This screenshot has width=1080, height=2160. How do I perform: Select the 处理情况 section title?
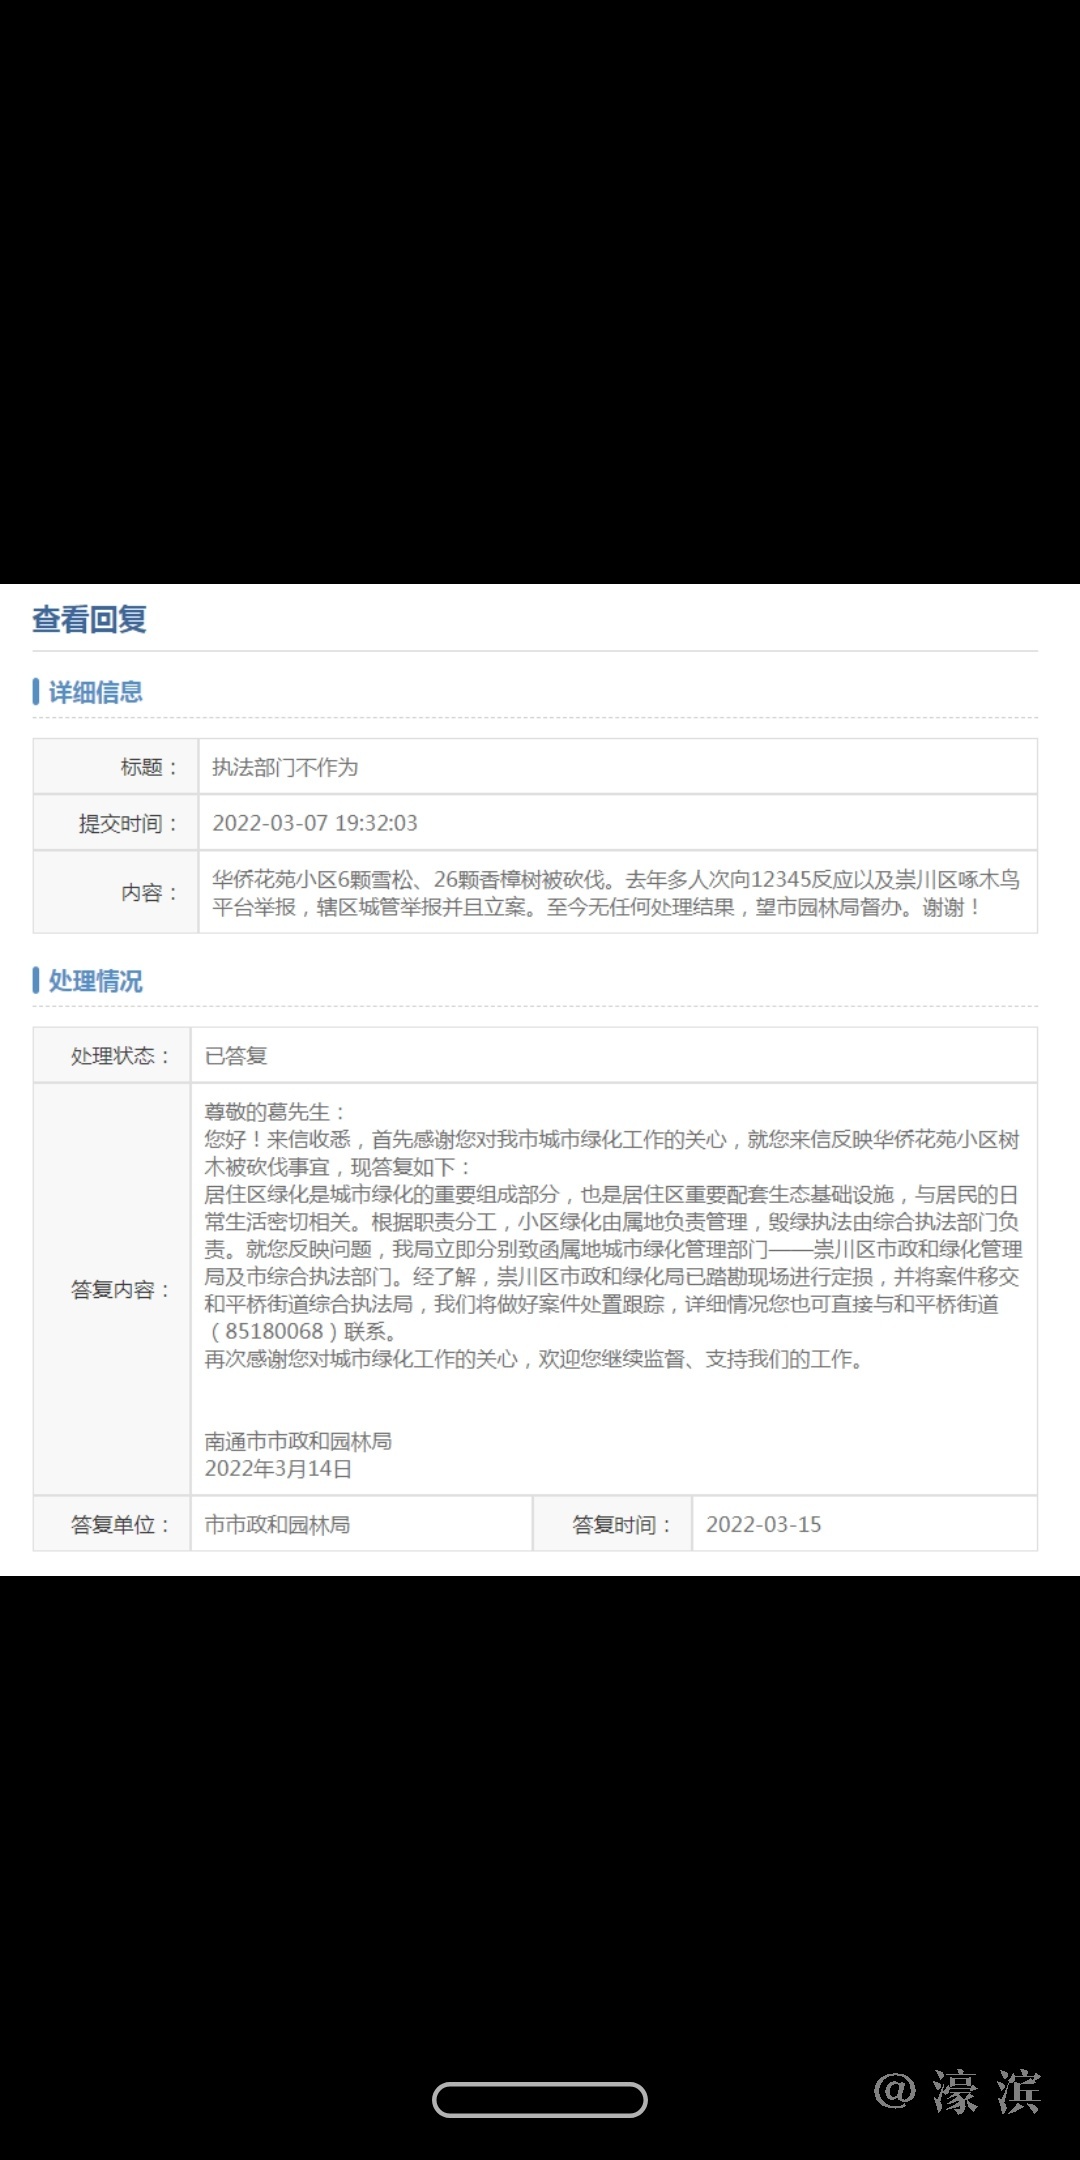(x=96, y=981)
